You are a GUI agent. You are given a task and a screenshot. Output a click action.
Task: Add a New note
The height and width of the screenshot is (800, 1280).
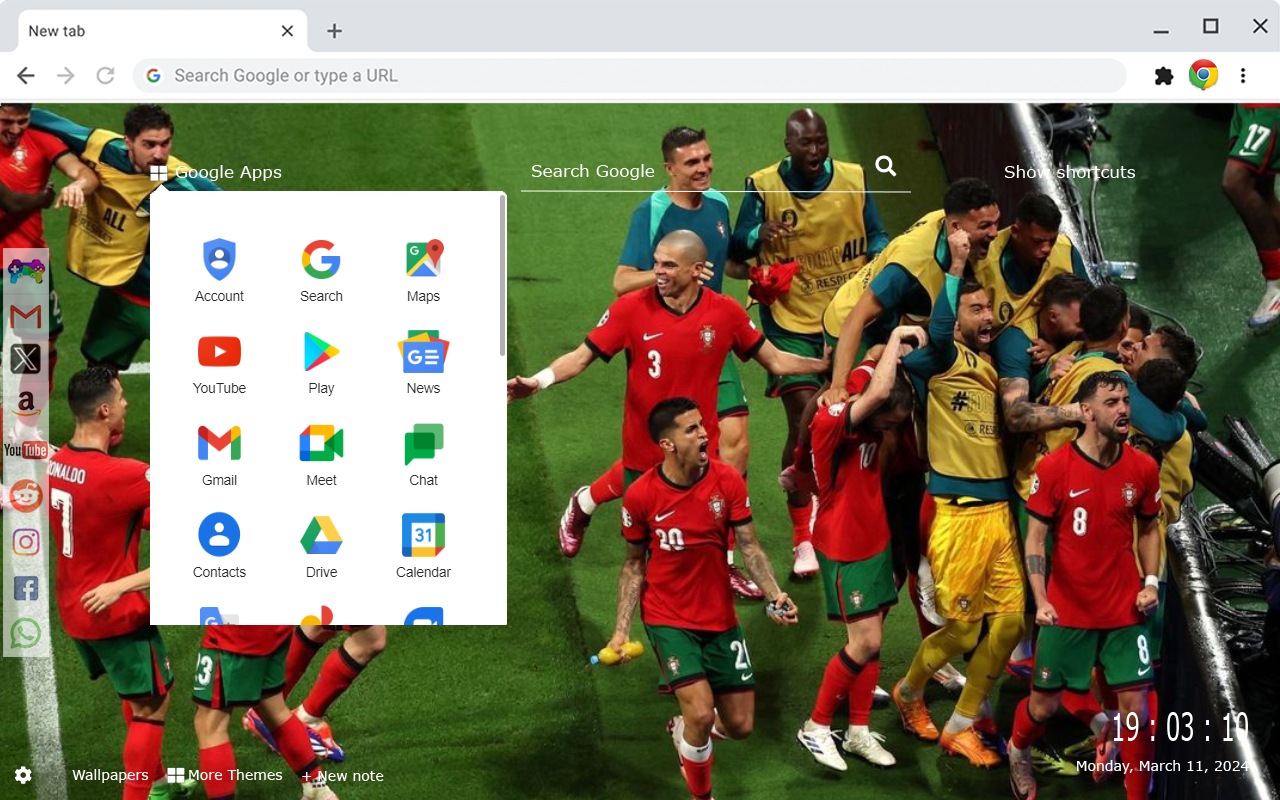tap(342, 776)
